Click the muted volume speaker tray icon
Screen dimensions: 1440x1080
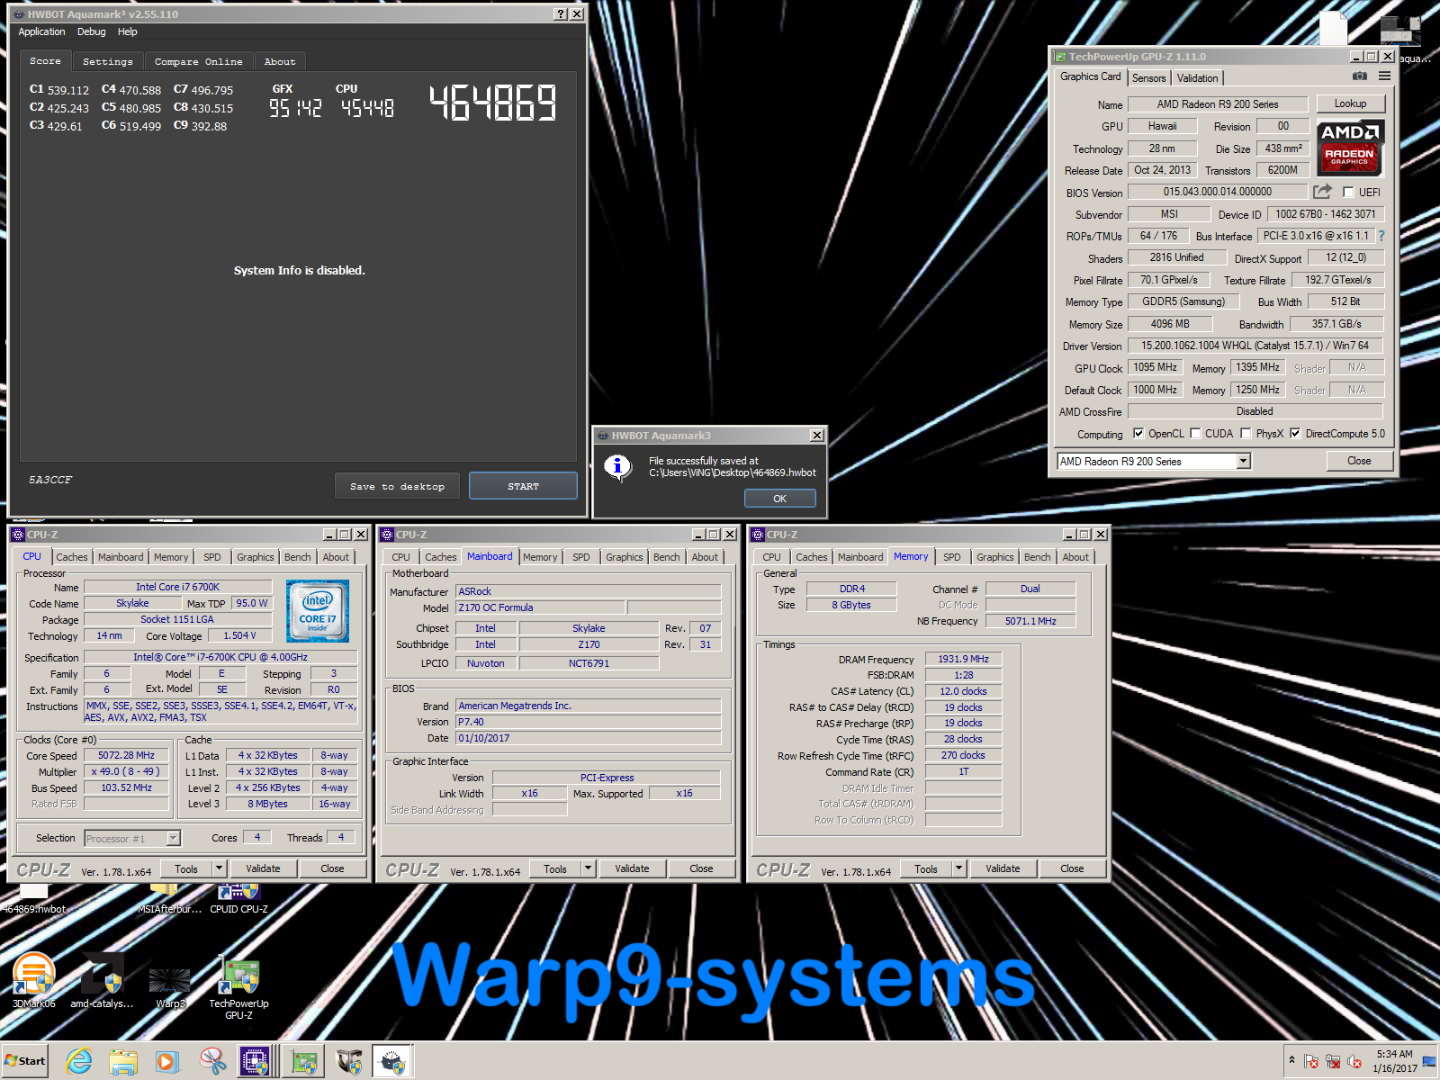pyautogui.click(x=1355, y=1061)
